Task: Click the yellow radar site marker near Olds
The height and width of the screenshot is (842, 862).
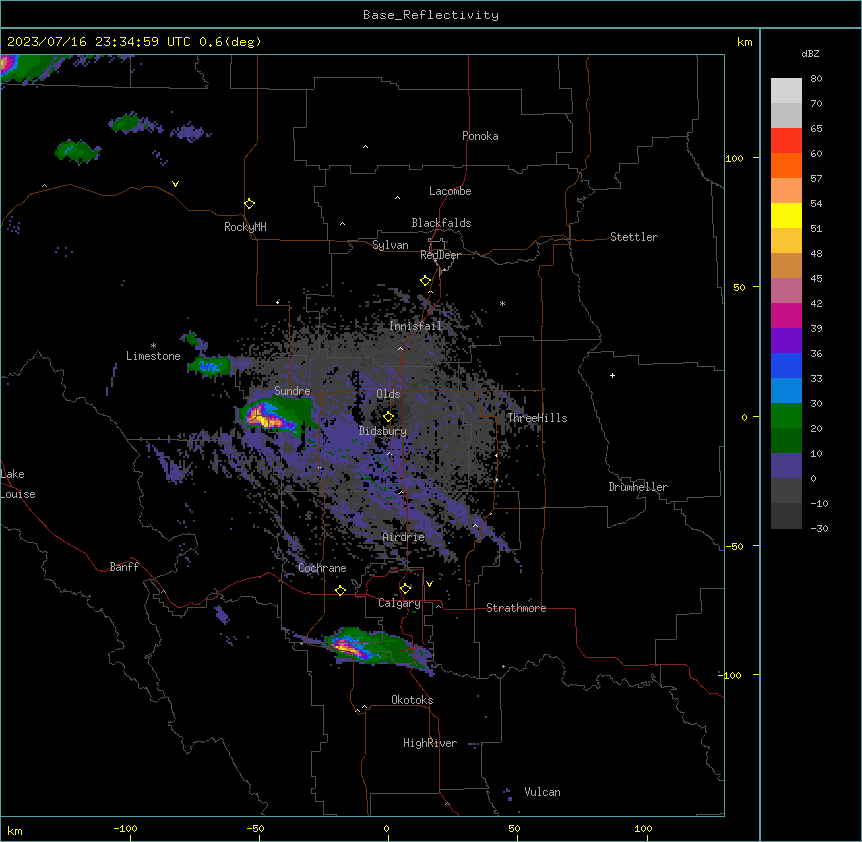Action: coord(388,417)
